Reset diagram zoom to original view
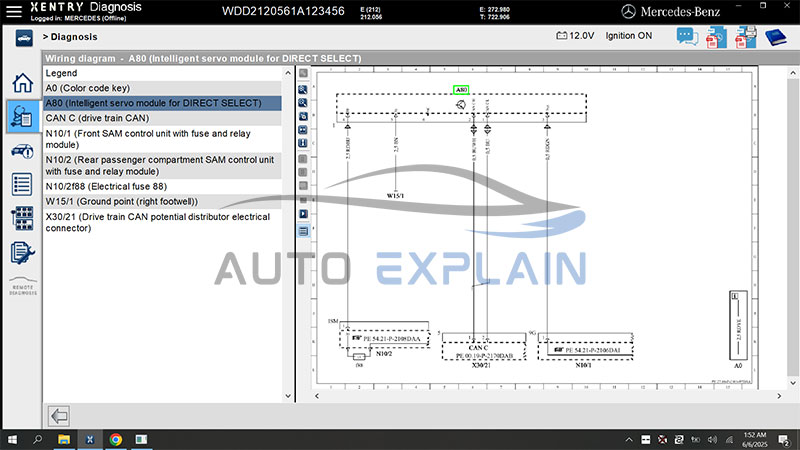 tap(303, 116)
